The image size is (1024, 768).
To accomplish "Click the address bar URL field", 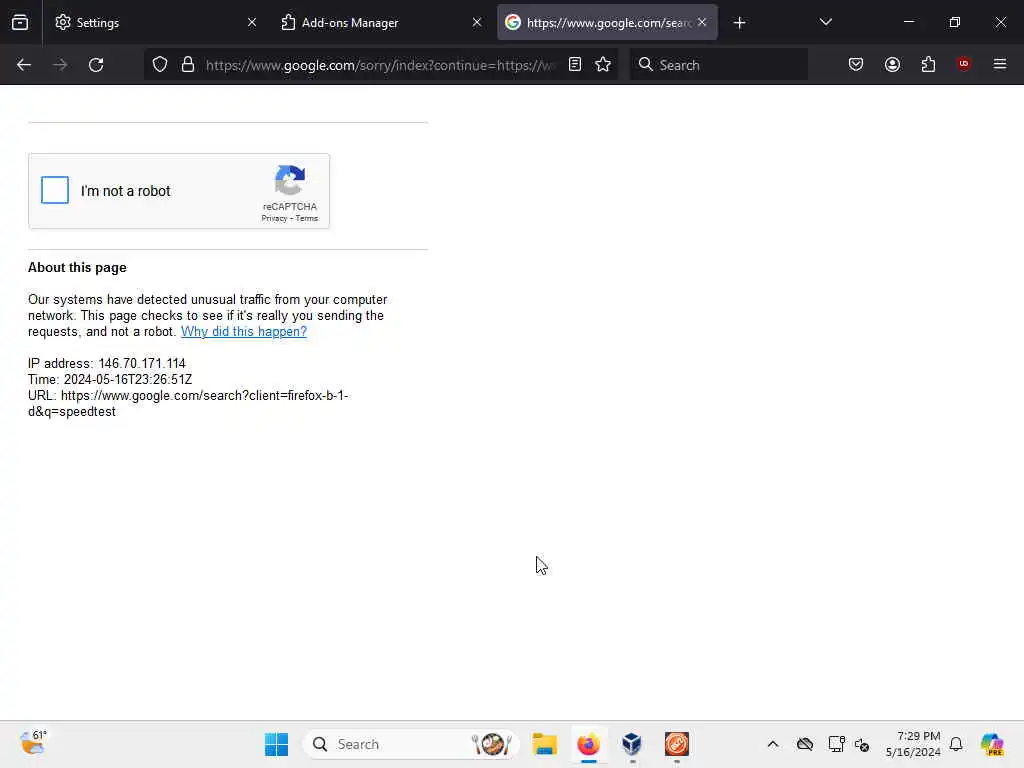I will coord(380,65).
